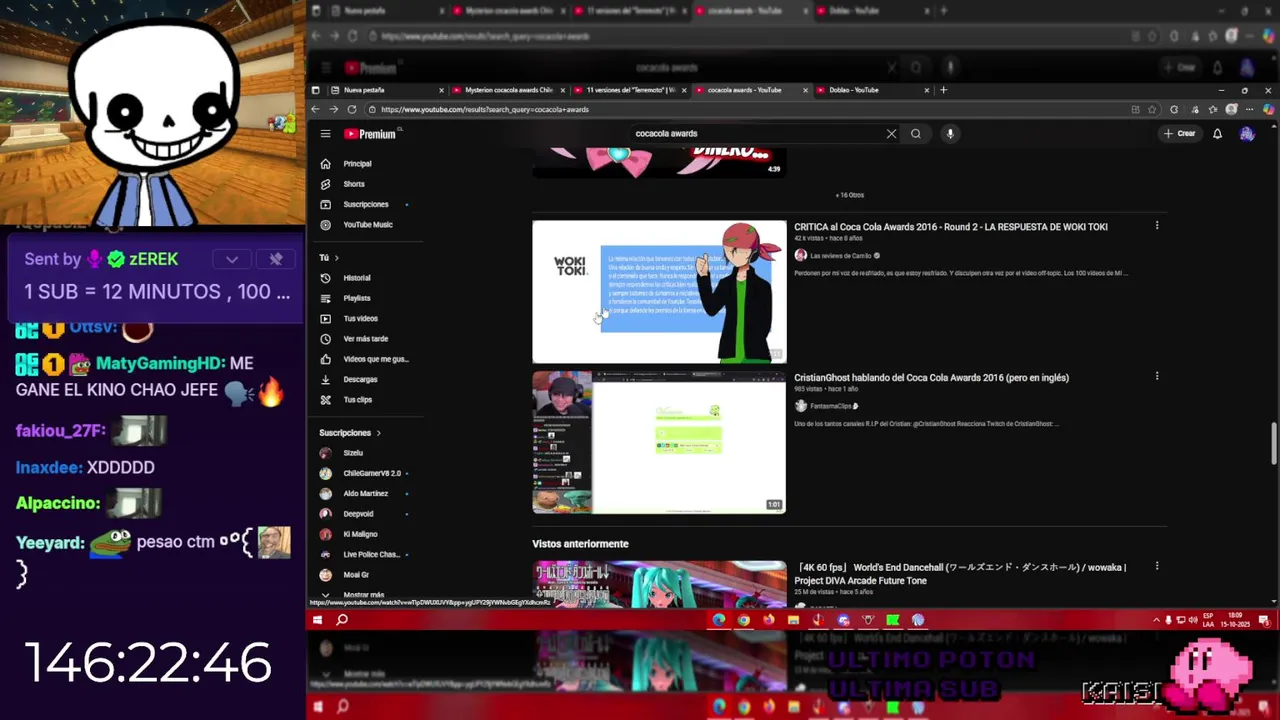Open more options for World's End Dancehall

1157,567
